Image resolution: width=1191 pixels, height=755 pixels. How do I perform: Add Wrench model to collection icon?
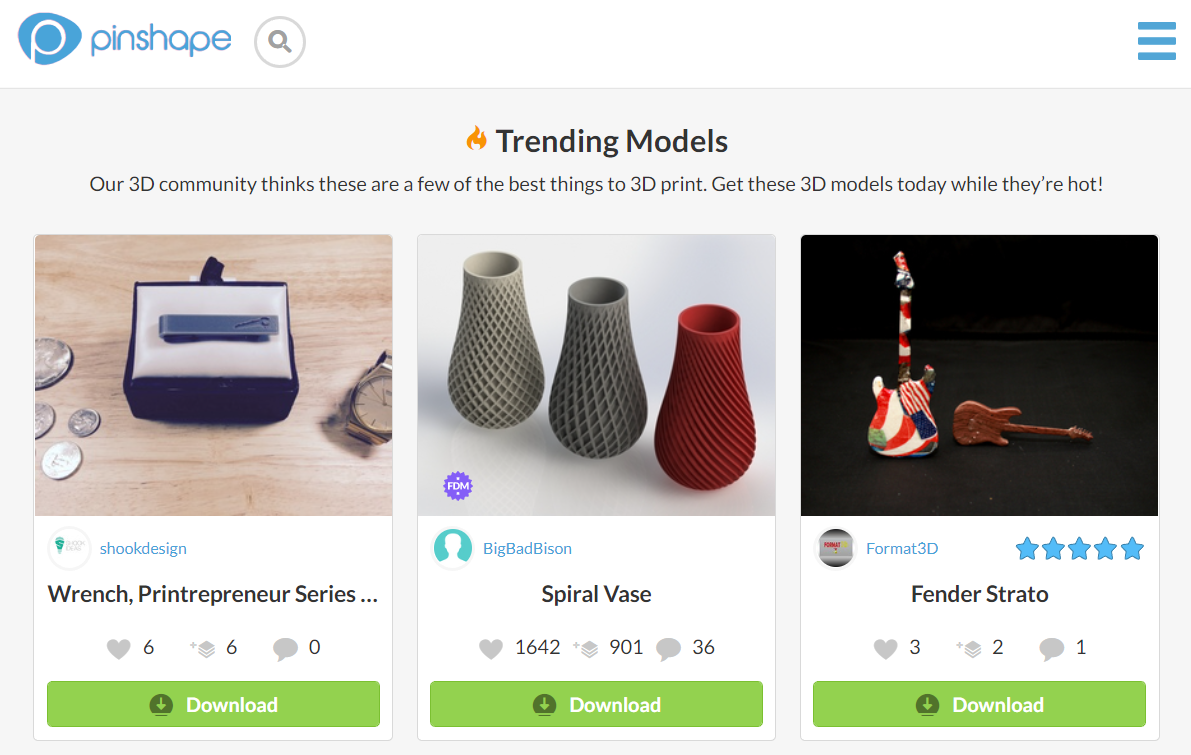click(x=204, y=649)
